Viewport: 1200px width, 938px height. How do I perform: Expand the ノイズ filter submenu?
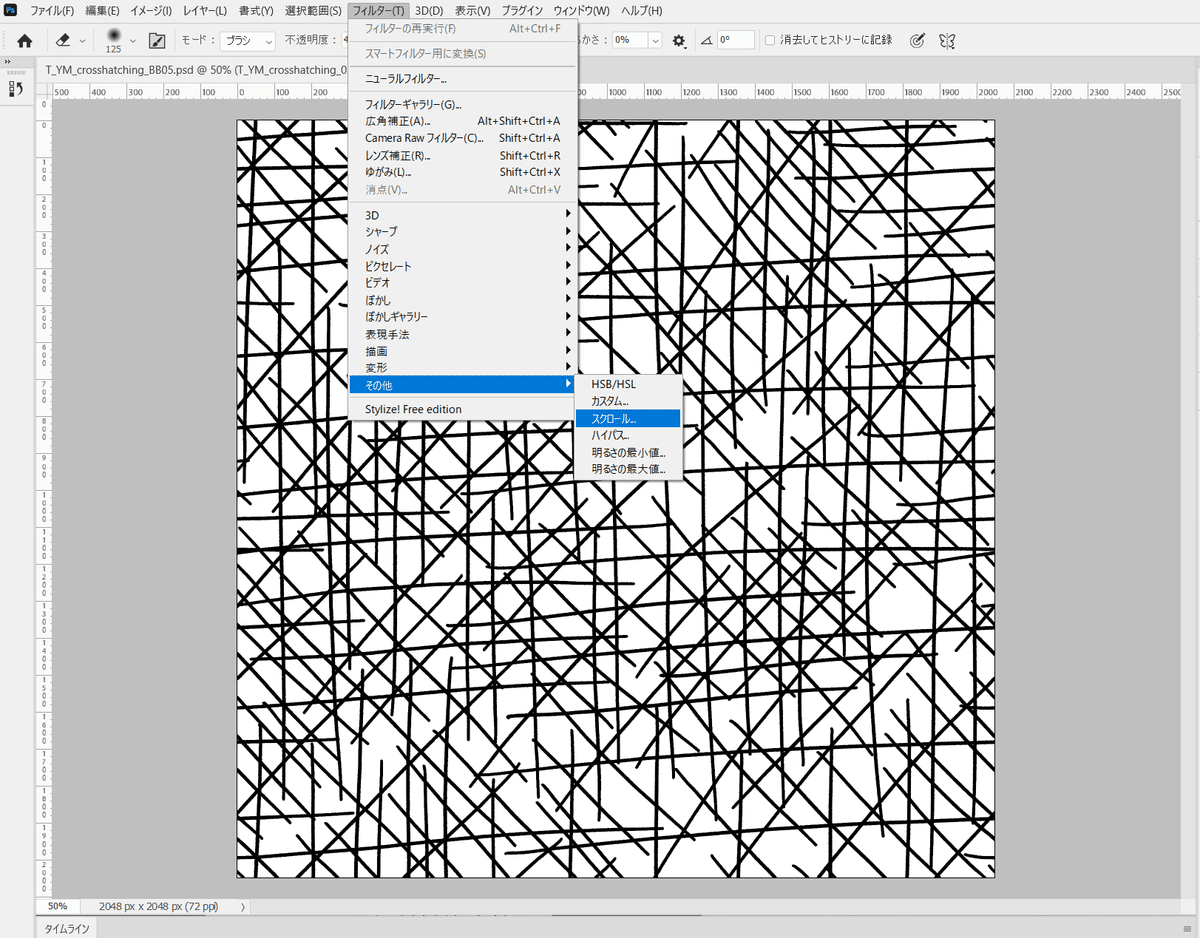463,249
